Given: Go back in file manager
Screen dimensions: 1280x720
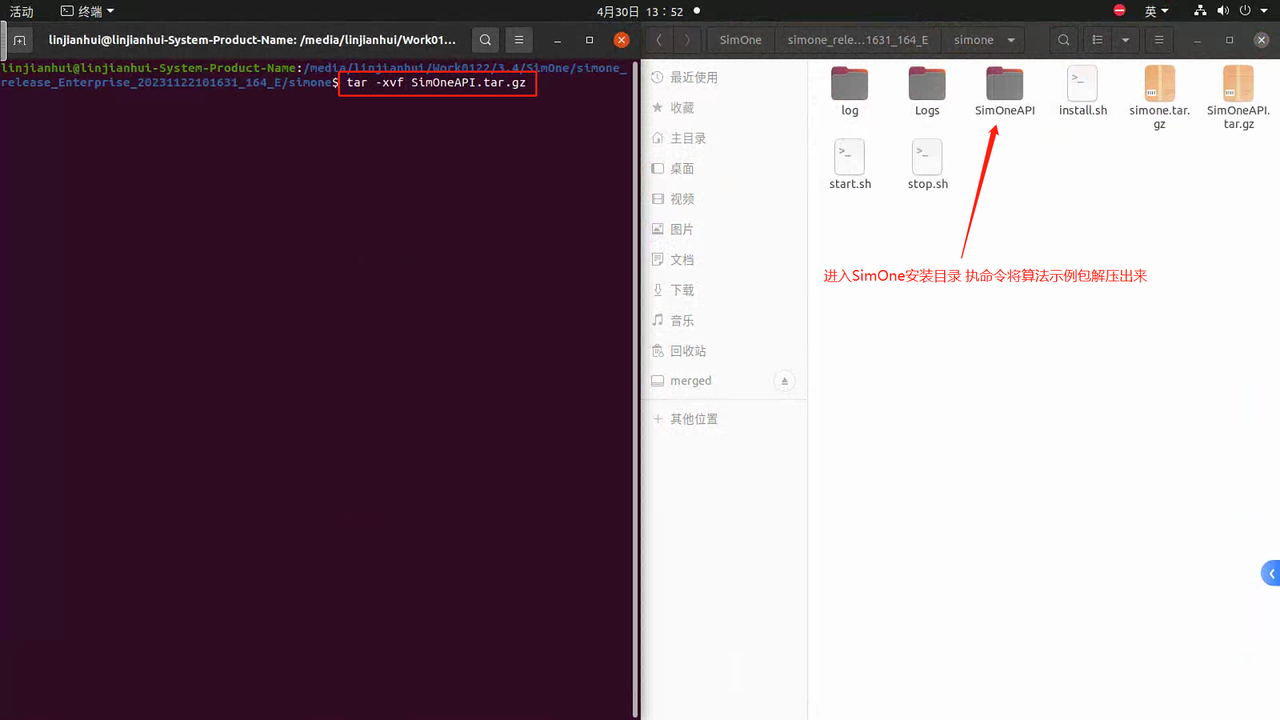Looking at the screenshot, I should pos(660,40).
